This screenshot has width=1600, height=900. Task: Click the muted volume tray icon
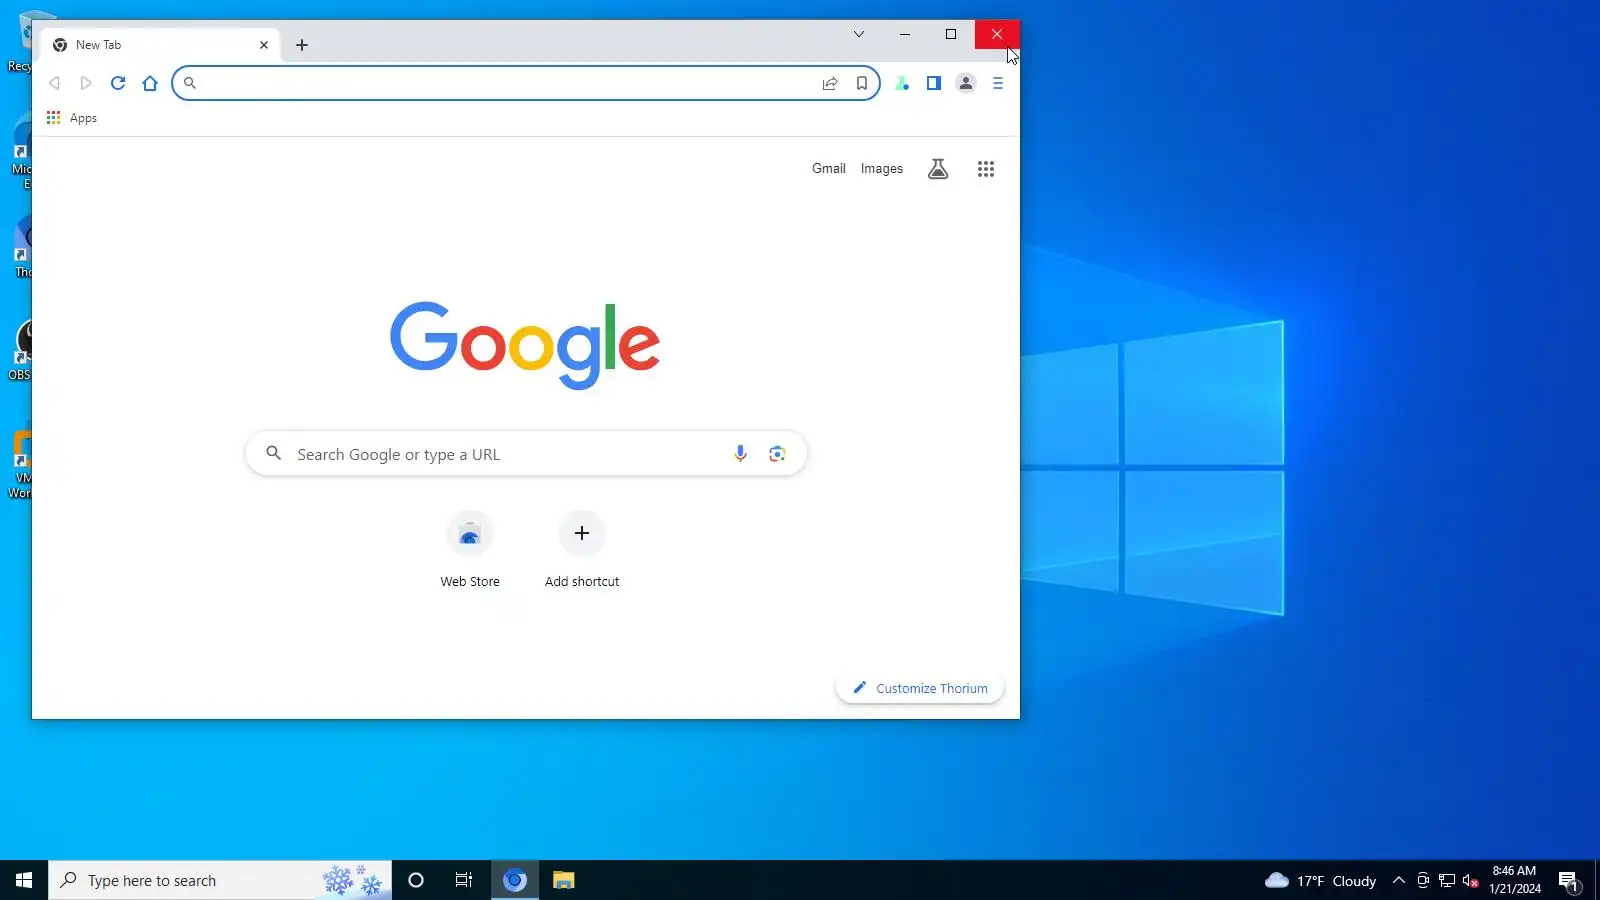(x=1470, y=880)
